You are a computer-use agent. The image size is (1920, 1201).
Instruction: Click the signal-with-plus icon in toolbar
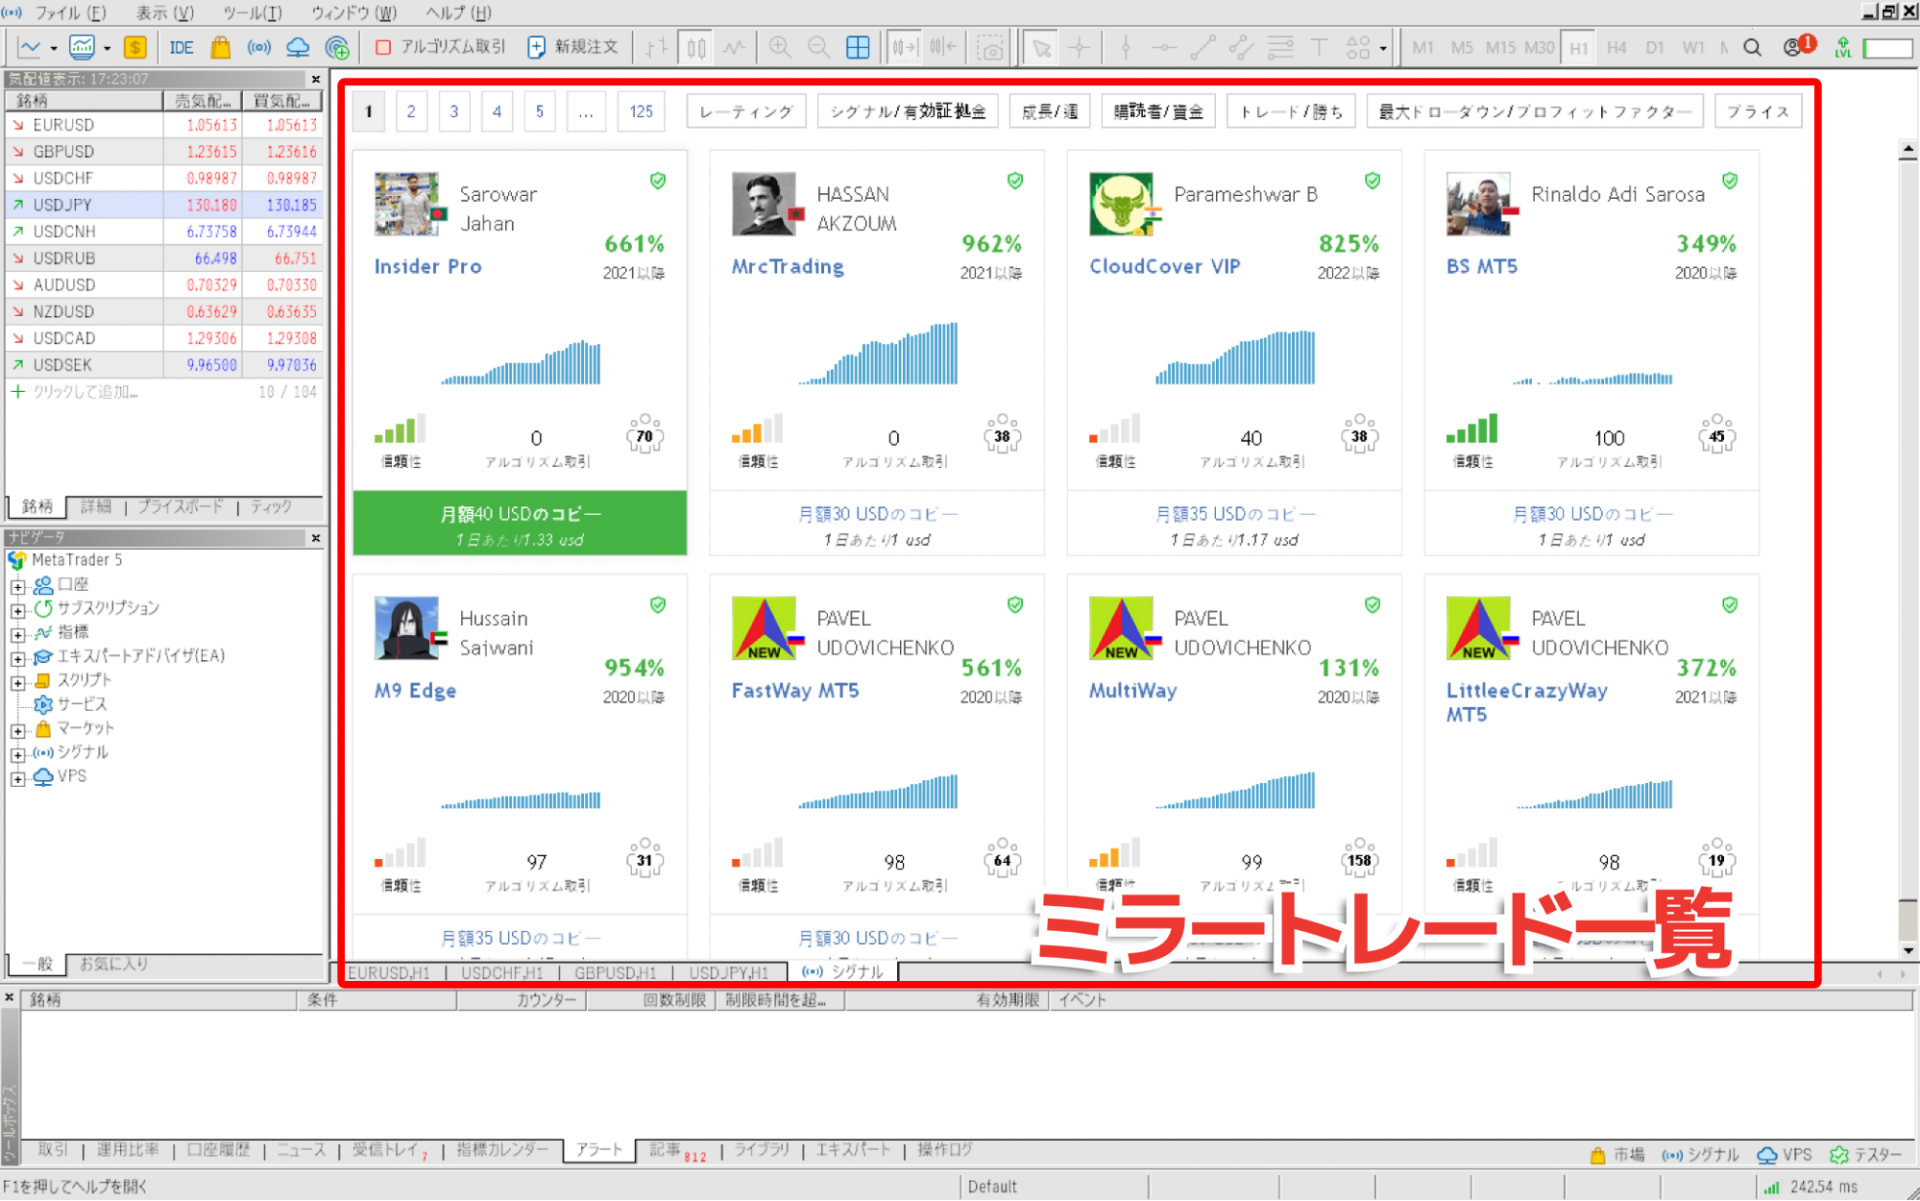(337, 47)
